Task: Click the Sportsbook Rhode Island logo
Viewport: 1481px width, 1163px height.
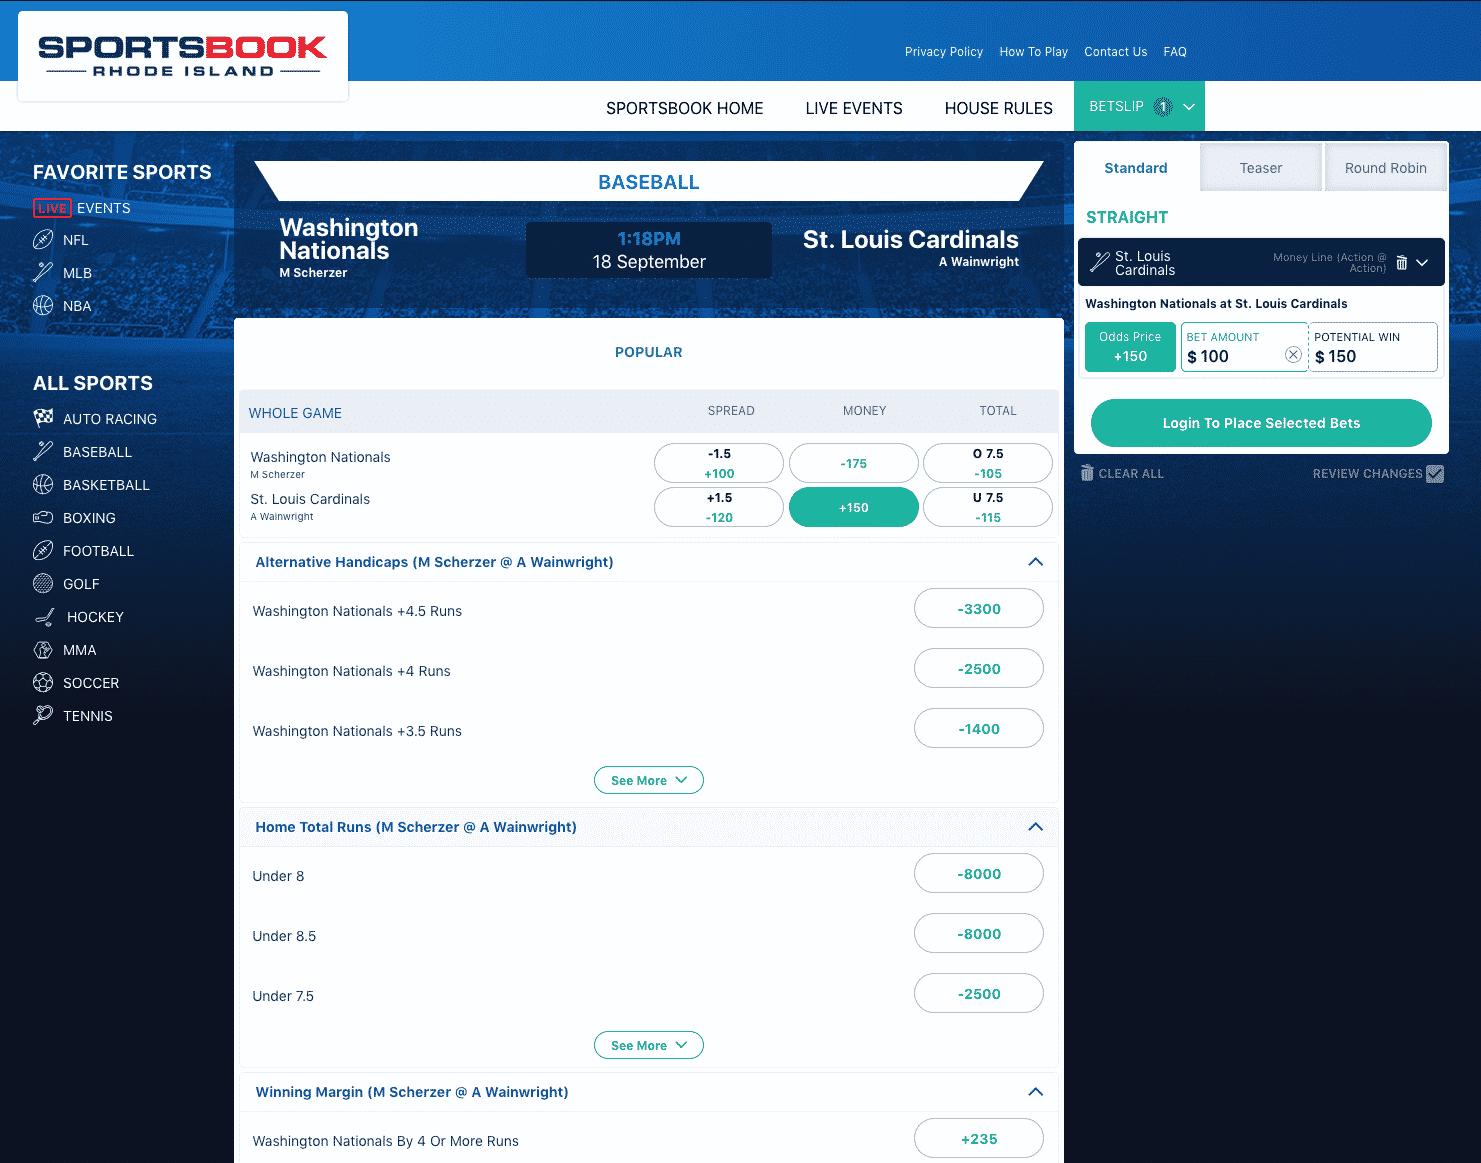Action: pyautogui.click(x=183, y=56)
